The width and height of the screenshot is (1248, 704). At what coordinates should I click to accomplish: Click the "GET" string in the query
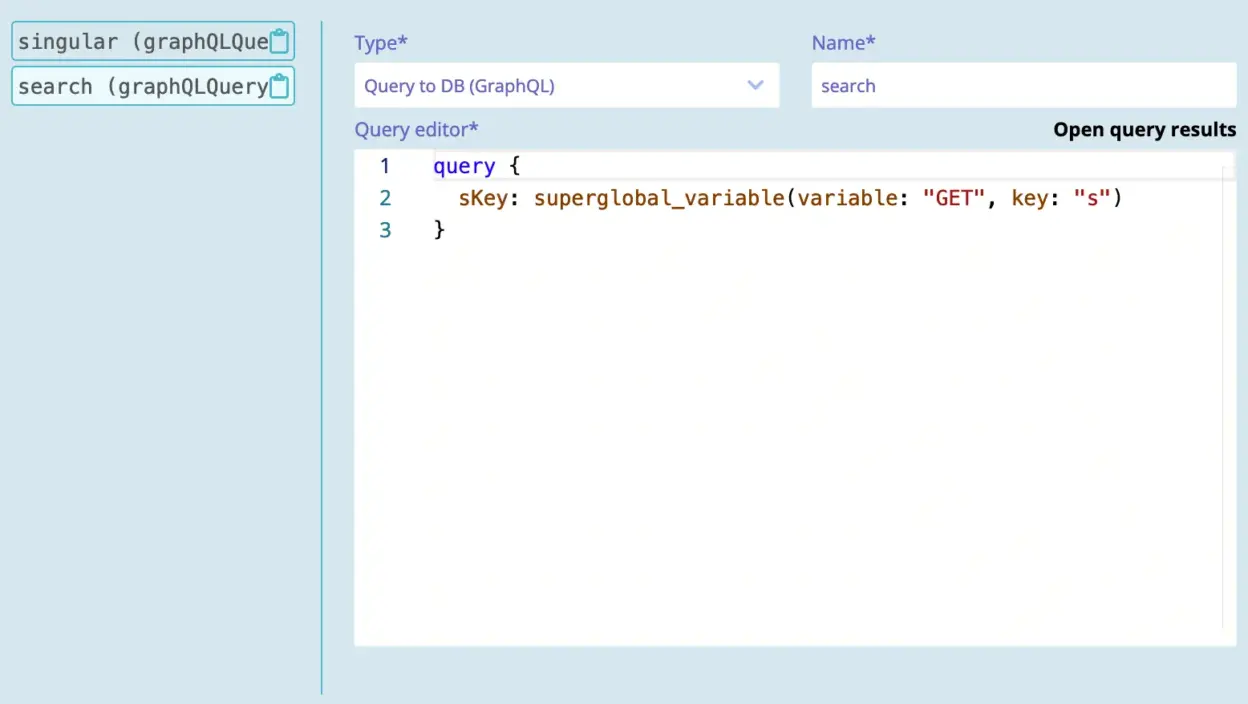click(954, 198)
